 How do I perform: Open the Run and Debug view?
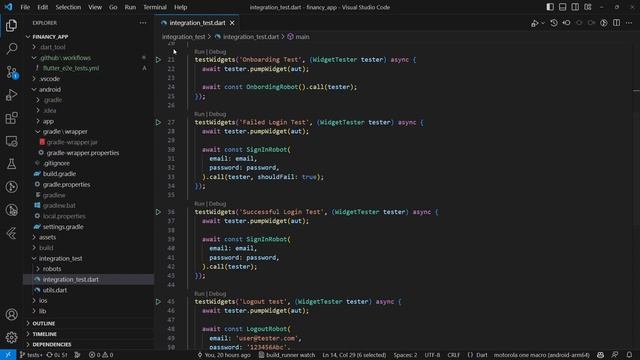click(11, 95)
